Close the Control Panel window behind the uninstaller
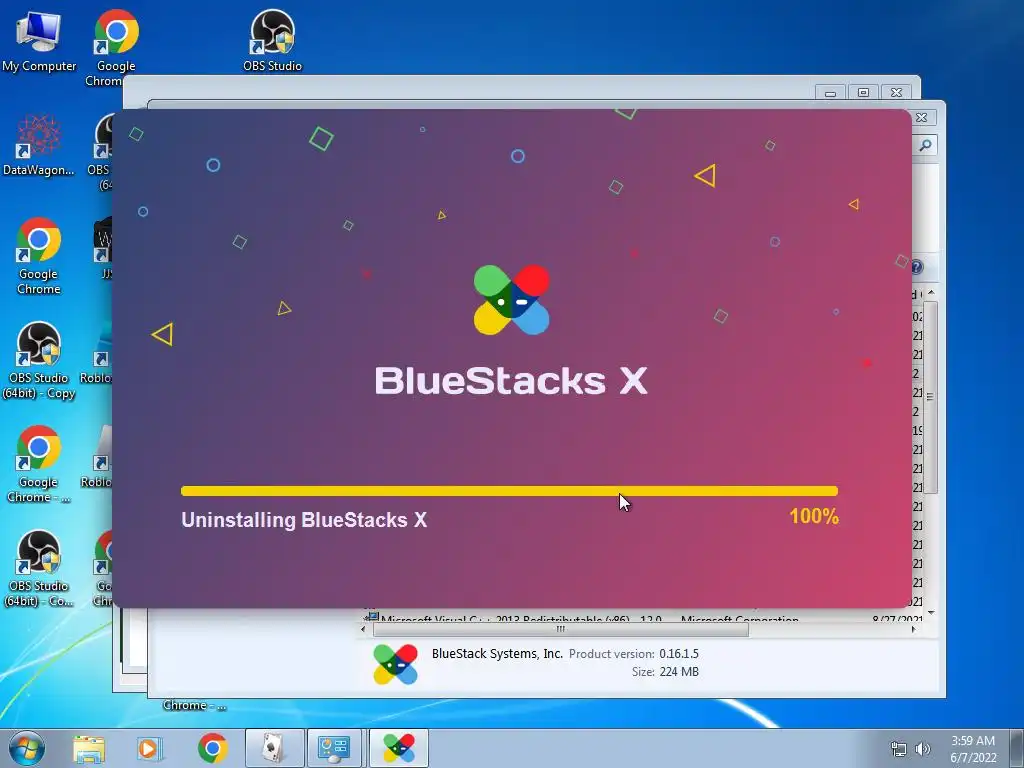The image size is (1024, 768). 921,118
